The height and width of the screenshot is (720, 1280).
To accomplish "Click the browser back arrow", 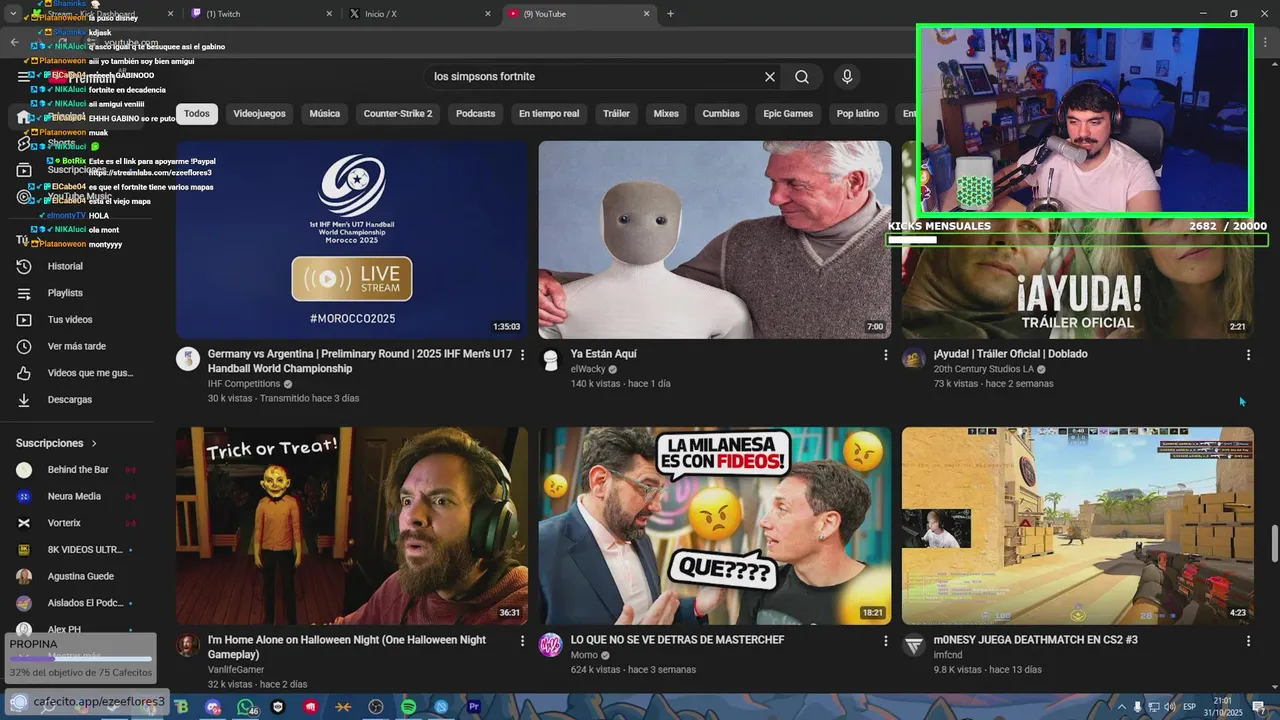I will 15,42.
